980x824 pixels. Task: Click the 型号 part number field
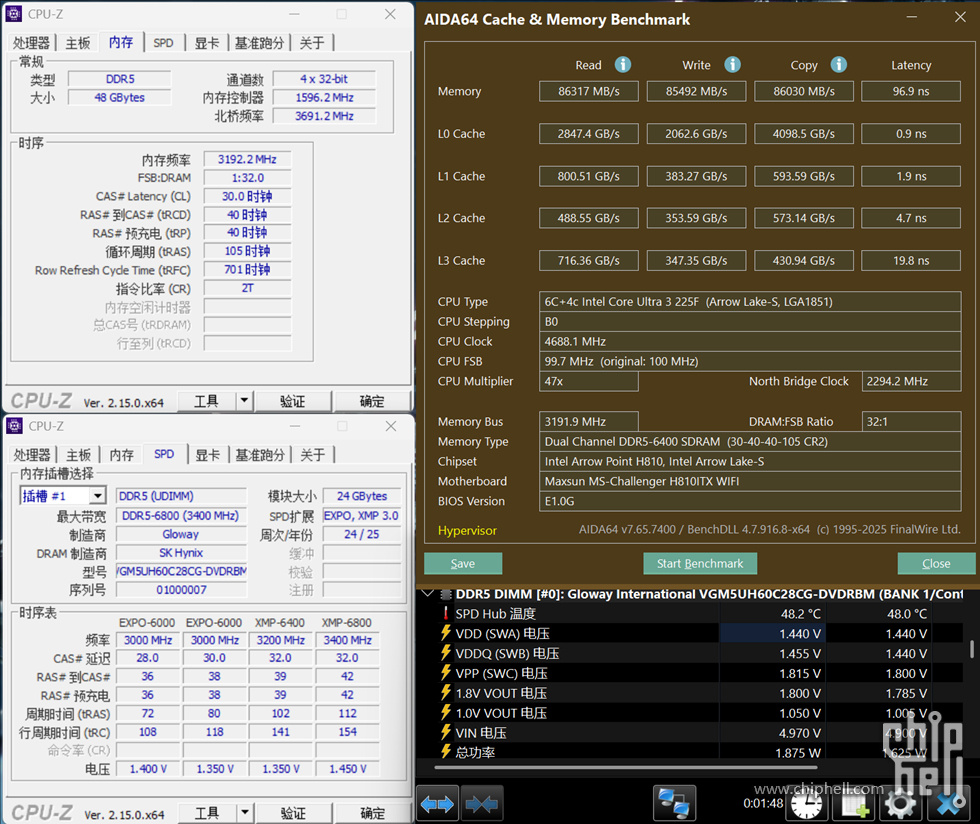[x=181, y=571]
